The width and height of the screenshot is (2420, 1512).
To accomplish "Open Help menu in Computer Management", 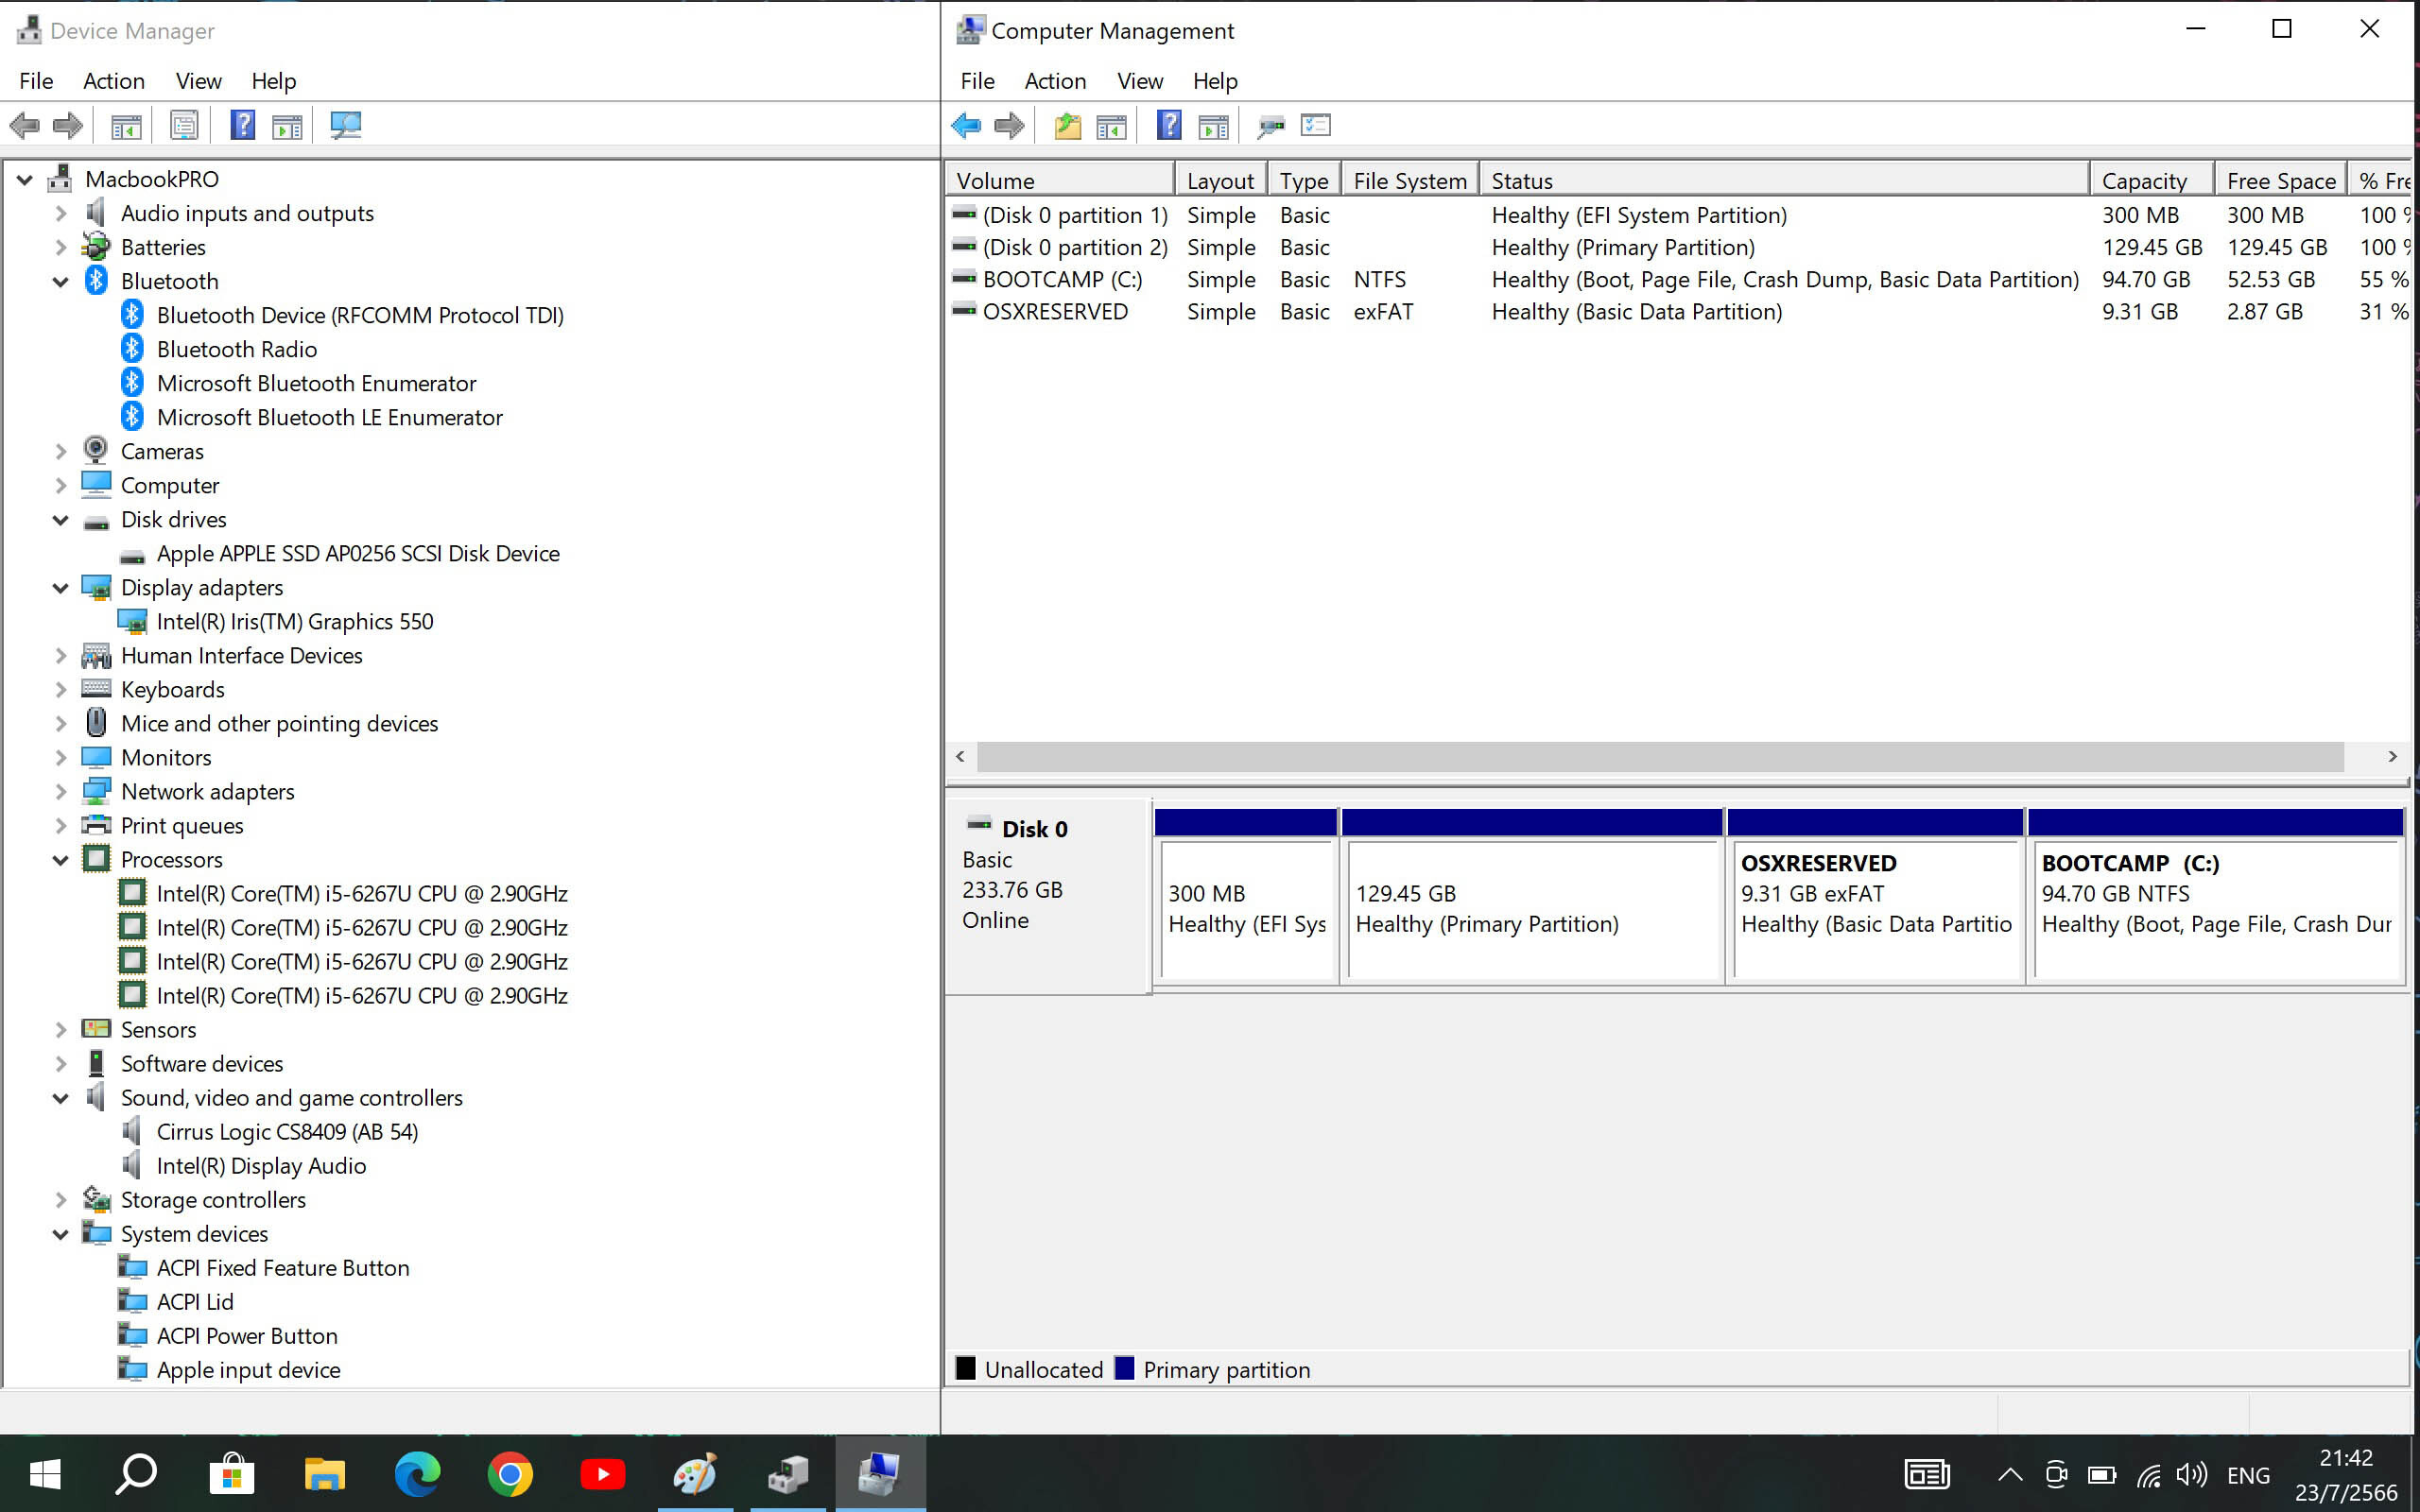I will (1215, 81).
